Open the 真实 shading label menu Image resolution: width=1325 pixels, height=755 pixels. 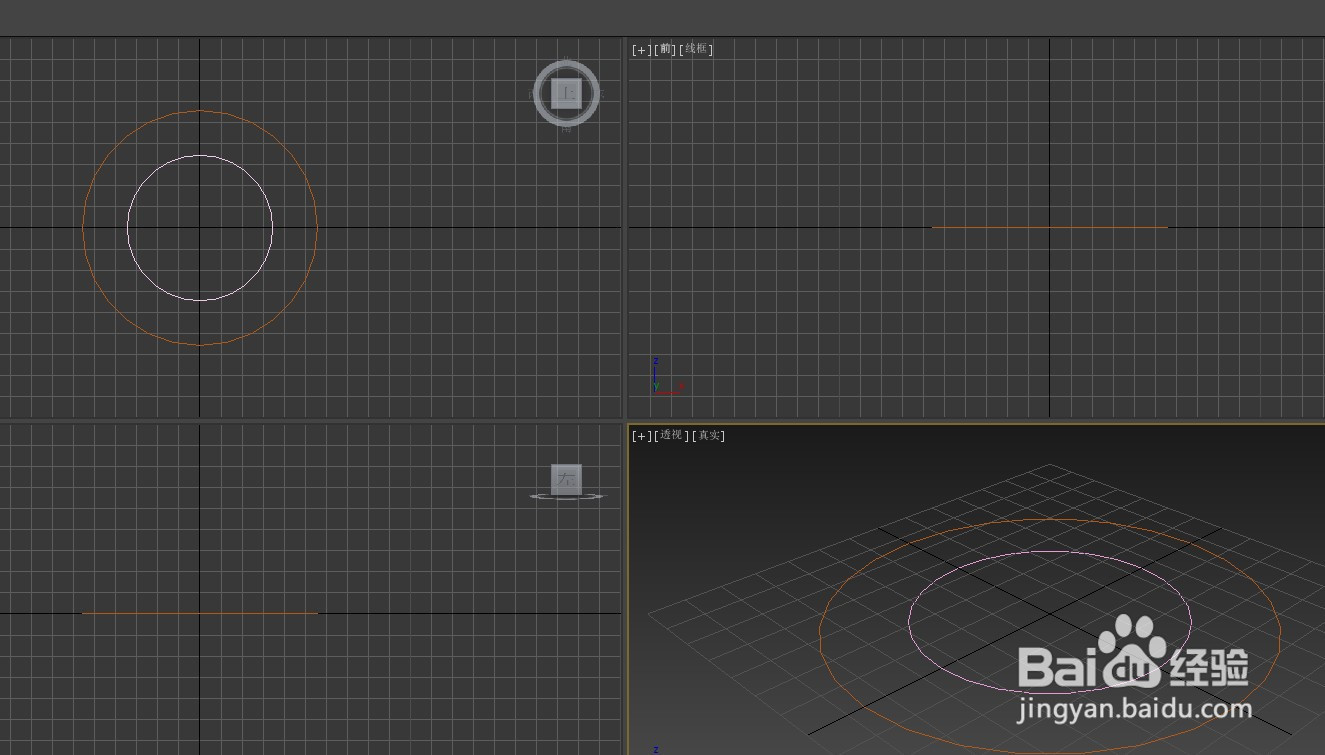click(x=709, y=435)
